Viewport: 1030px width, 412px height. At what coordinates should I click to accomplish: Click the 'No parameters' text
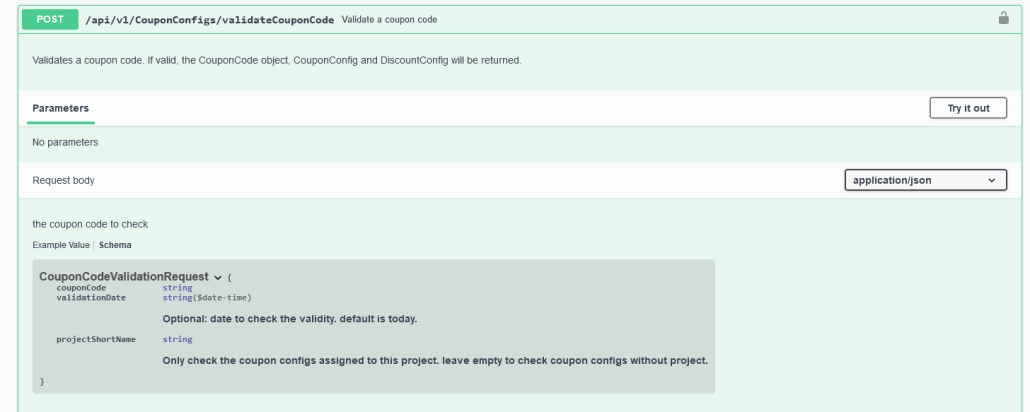click(65, 142)
